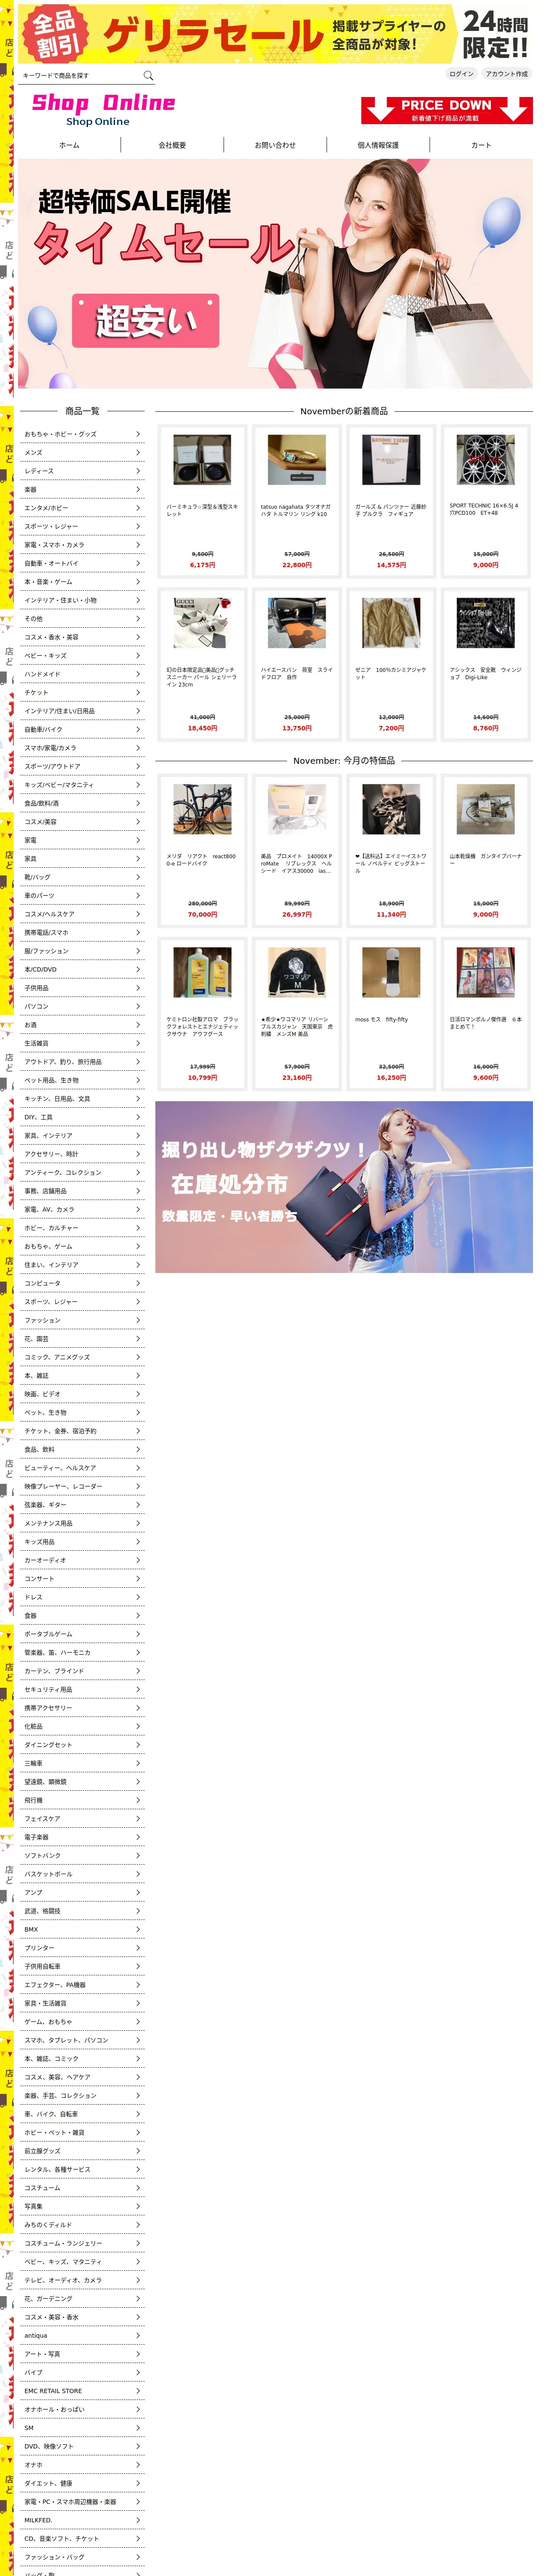The width and height of the screenshot is (551, 2576).
Task: Select the 生活雑貨 category
Action: tap(82, 1043)
